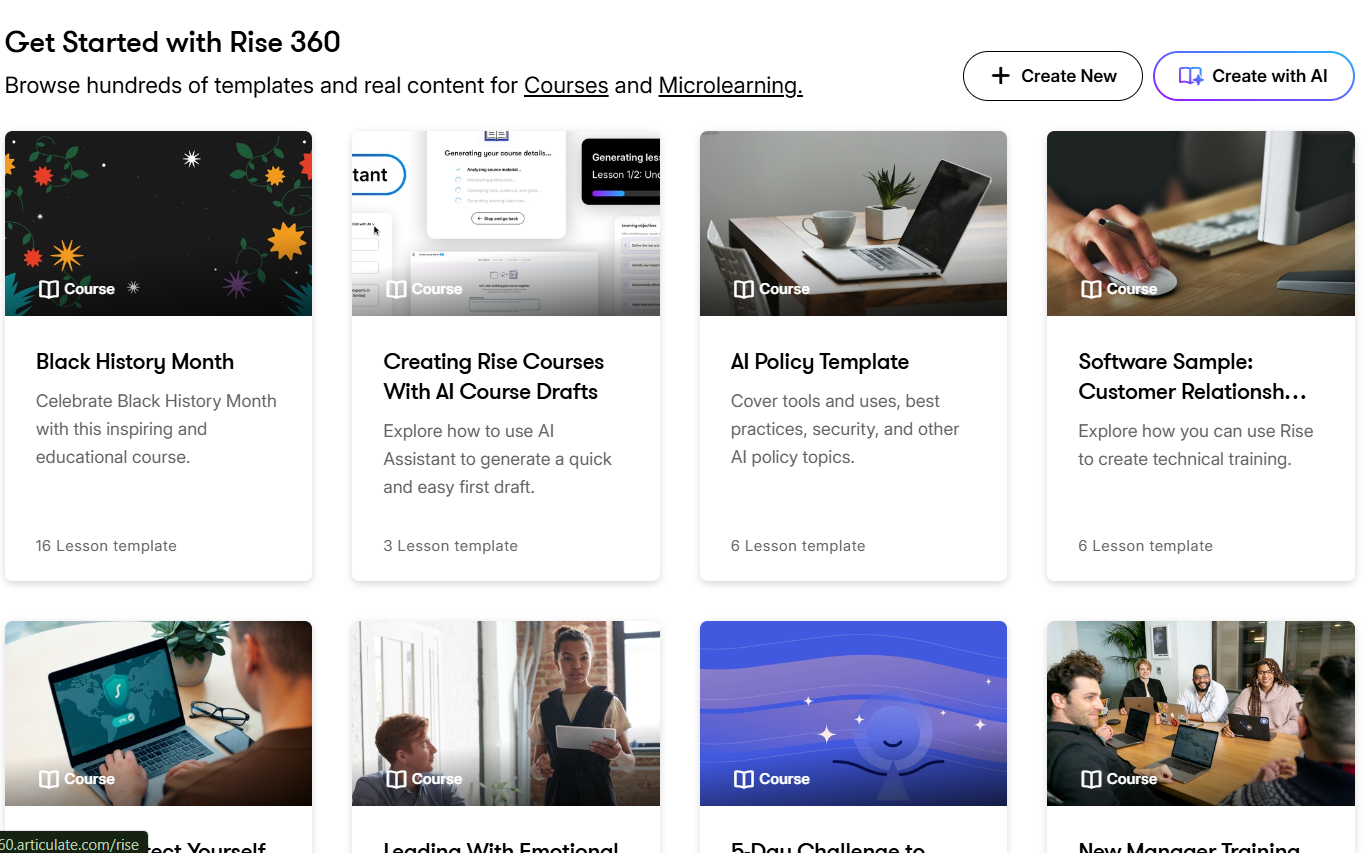Click the Course book icon on New Manager Training
The height and width of the screenshot is (853, 1367).
[x=1091, y=779]
